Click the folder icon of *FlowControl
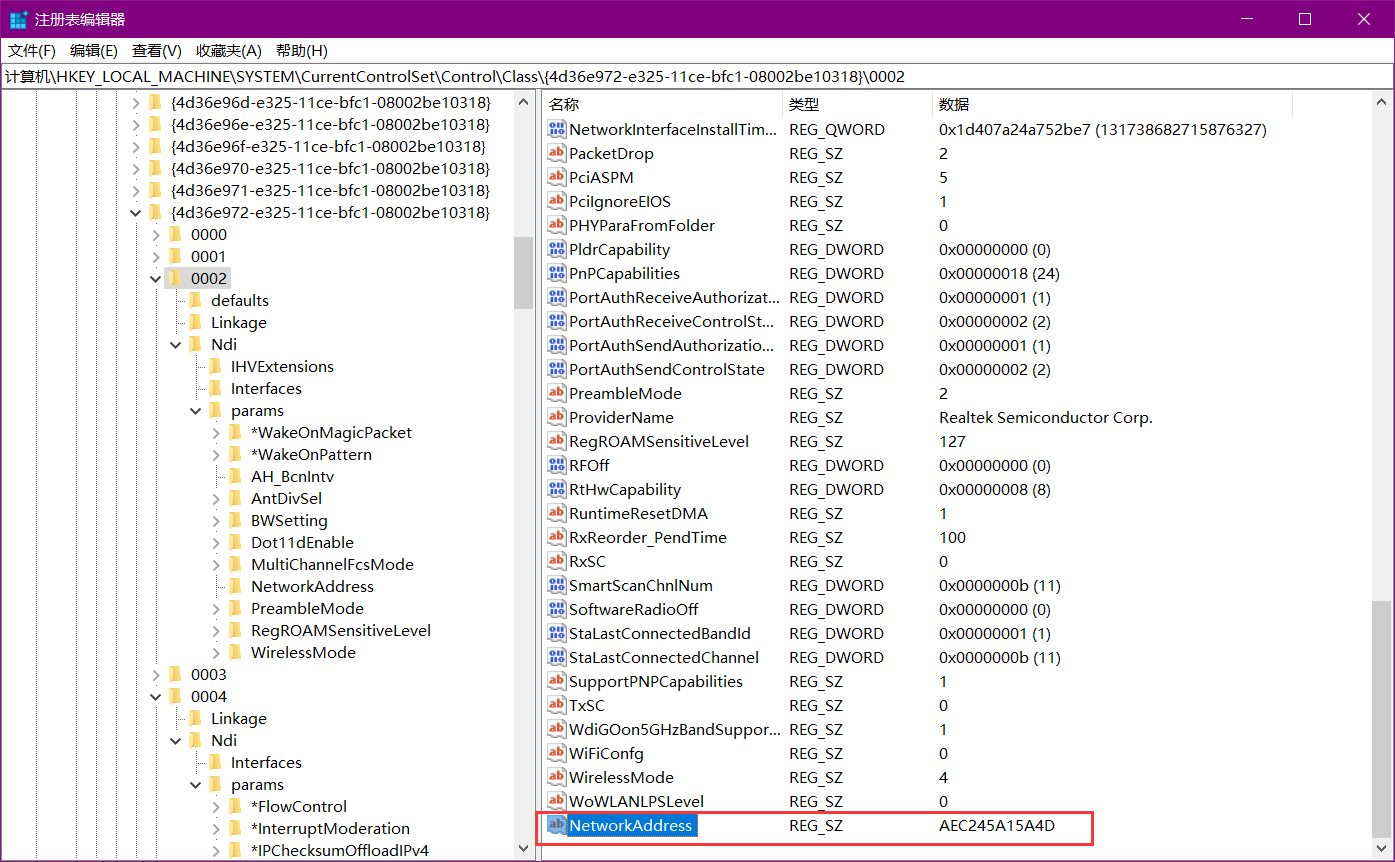This screenshot has height=862, width=1395. 235,806
